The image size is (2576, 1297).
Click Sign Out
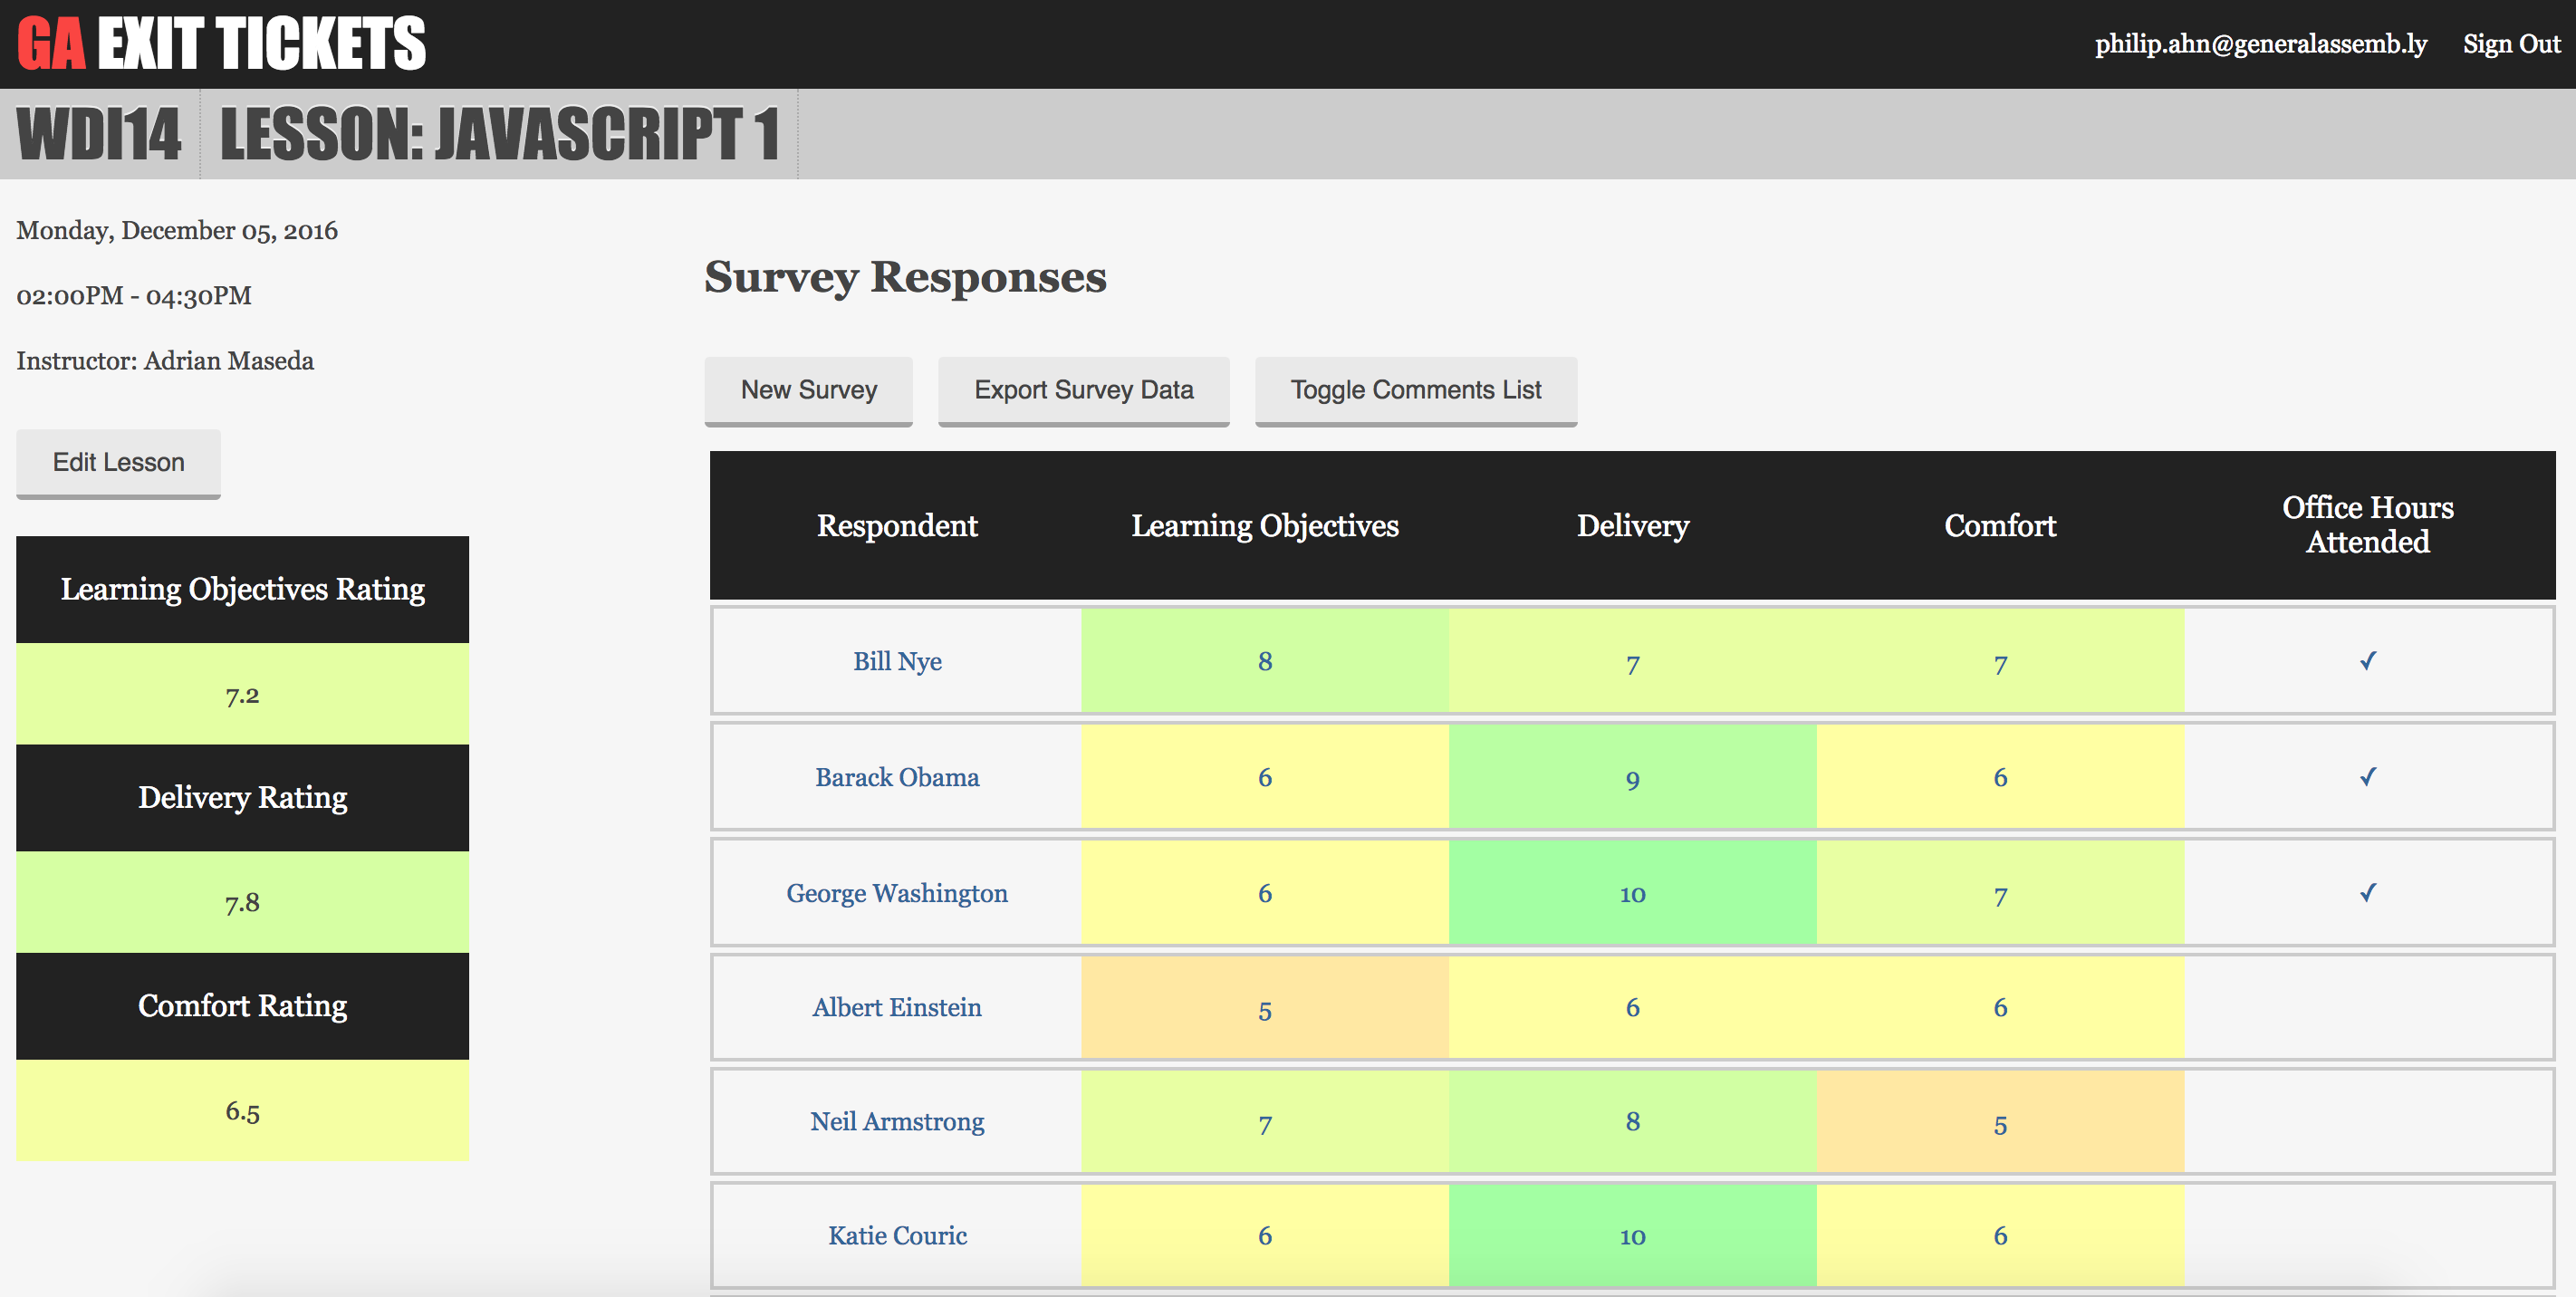(2511, 44)
